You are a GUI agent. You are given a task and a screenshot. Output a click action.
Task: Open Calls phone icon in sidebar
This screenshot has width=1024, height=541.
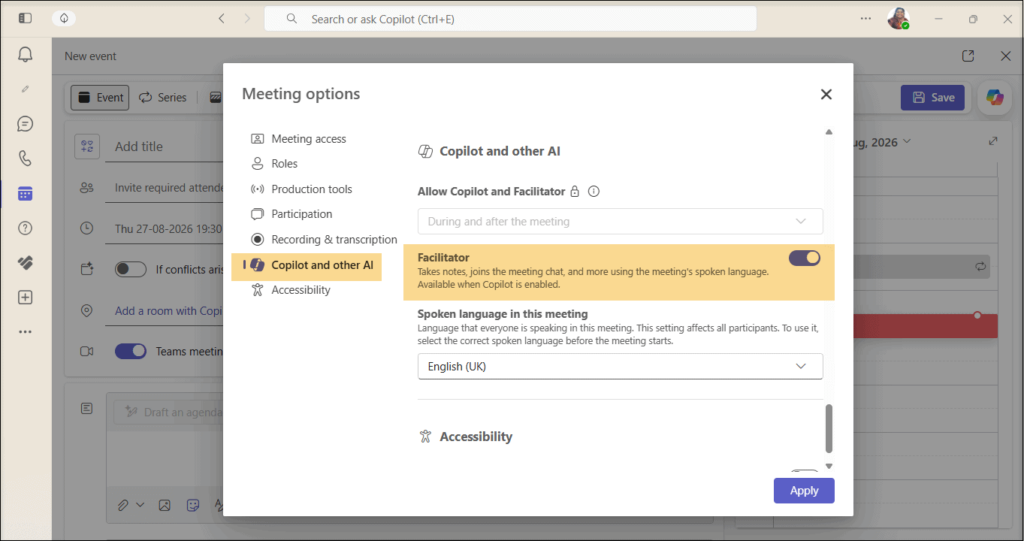tap(25, 158)
